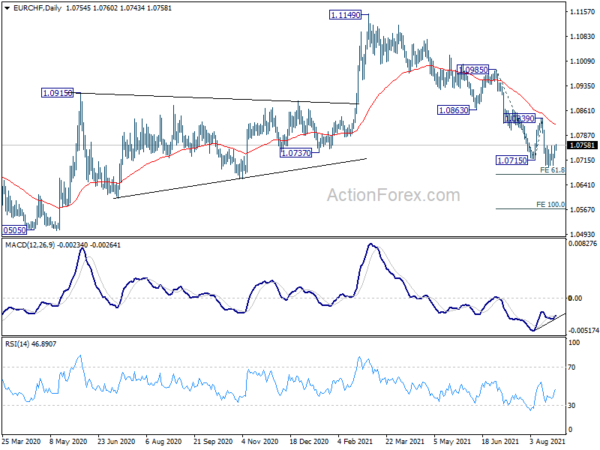Open the EURCHF chart dropdown triangle
This screenshot has height=450, width=600.
click(7, 8)
